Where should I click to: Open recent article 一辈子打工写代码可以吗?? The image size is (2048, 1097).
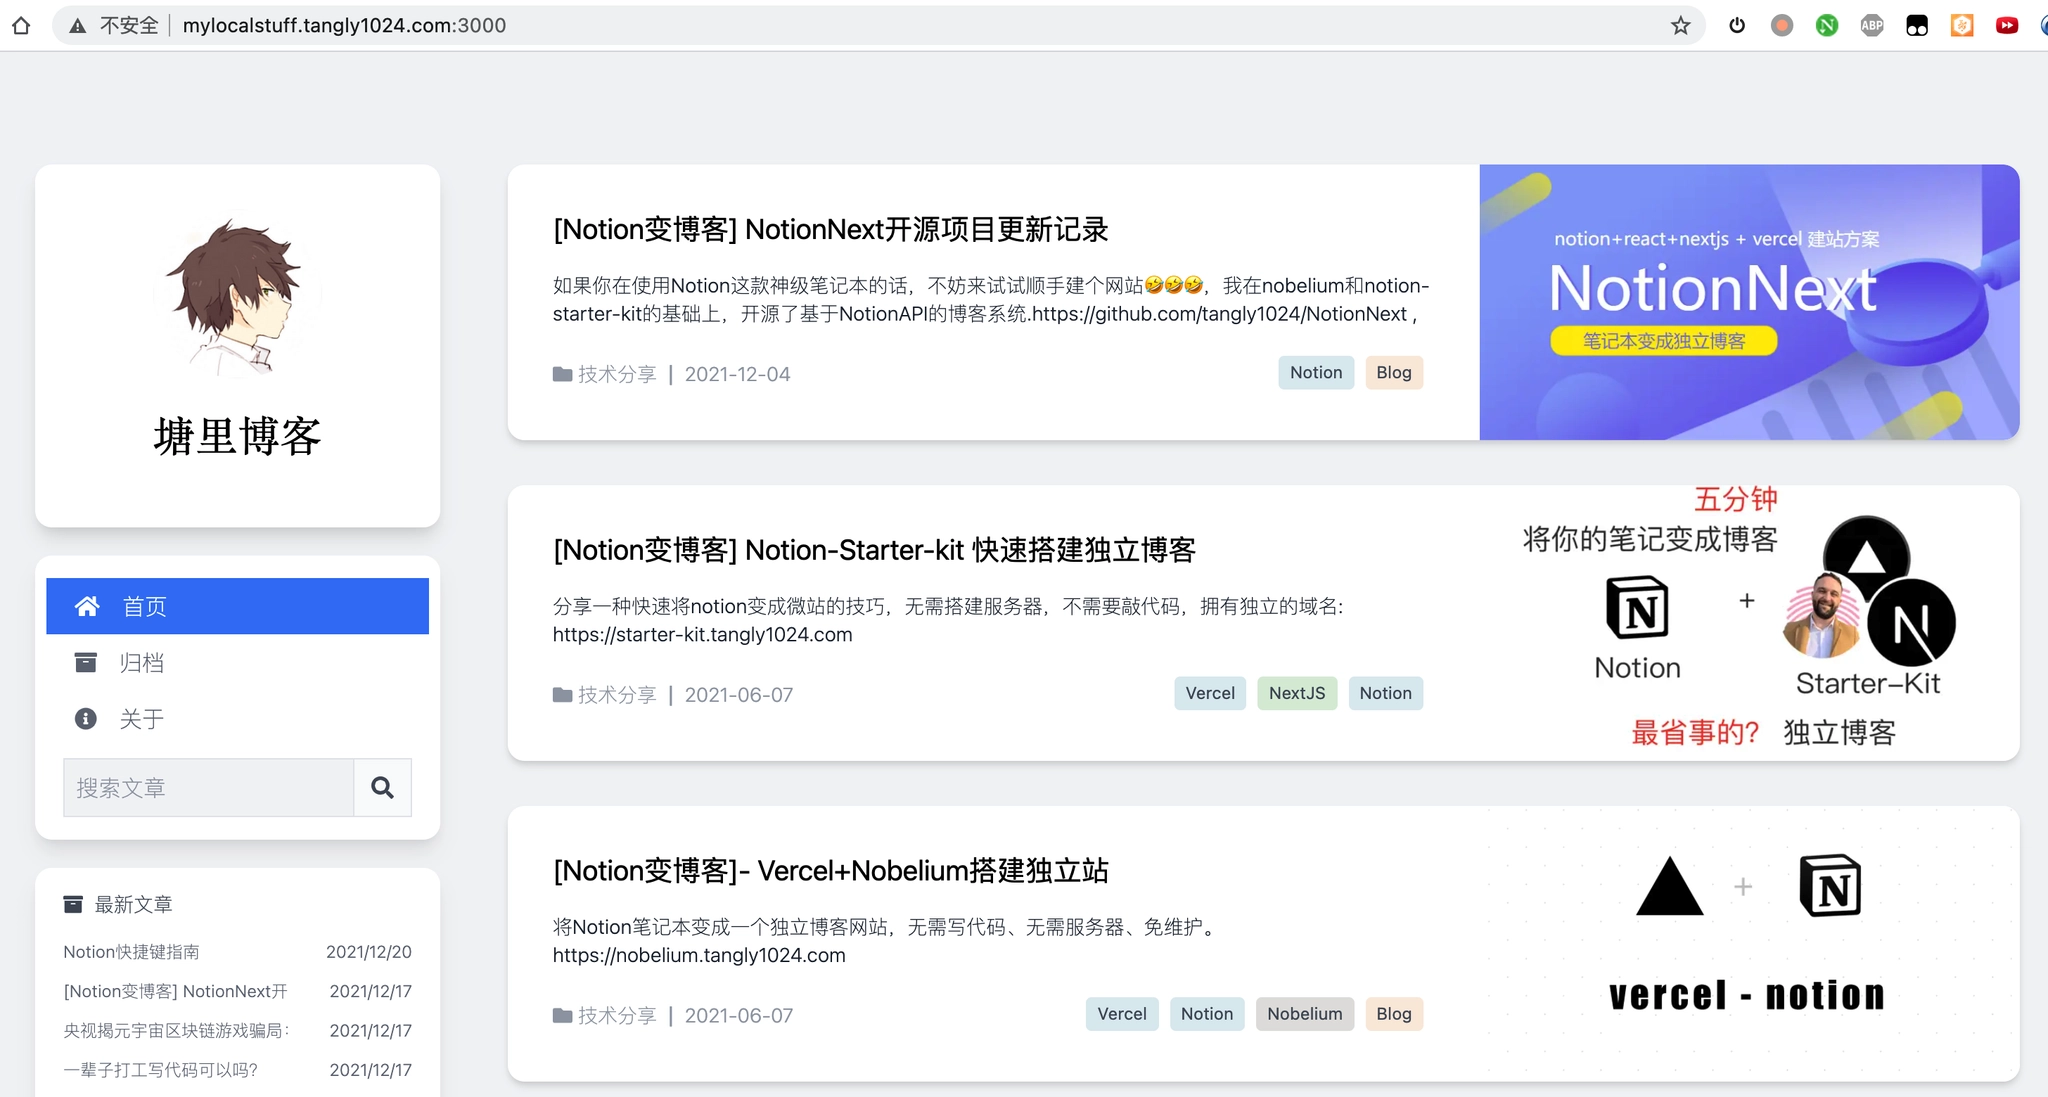pos(160,1070)
